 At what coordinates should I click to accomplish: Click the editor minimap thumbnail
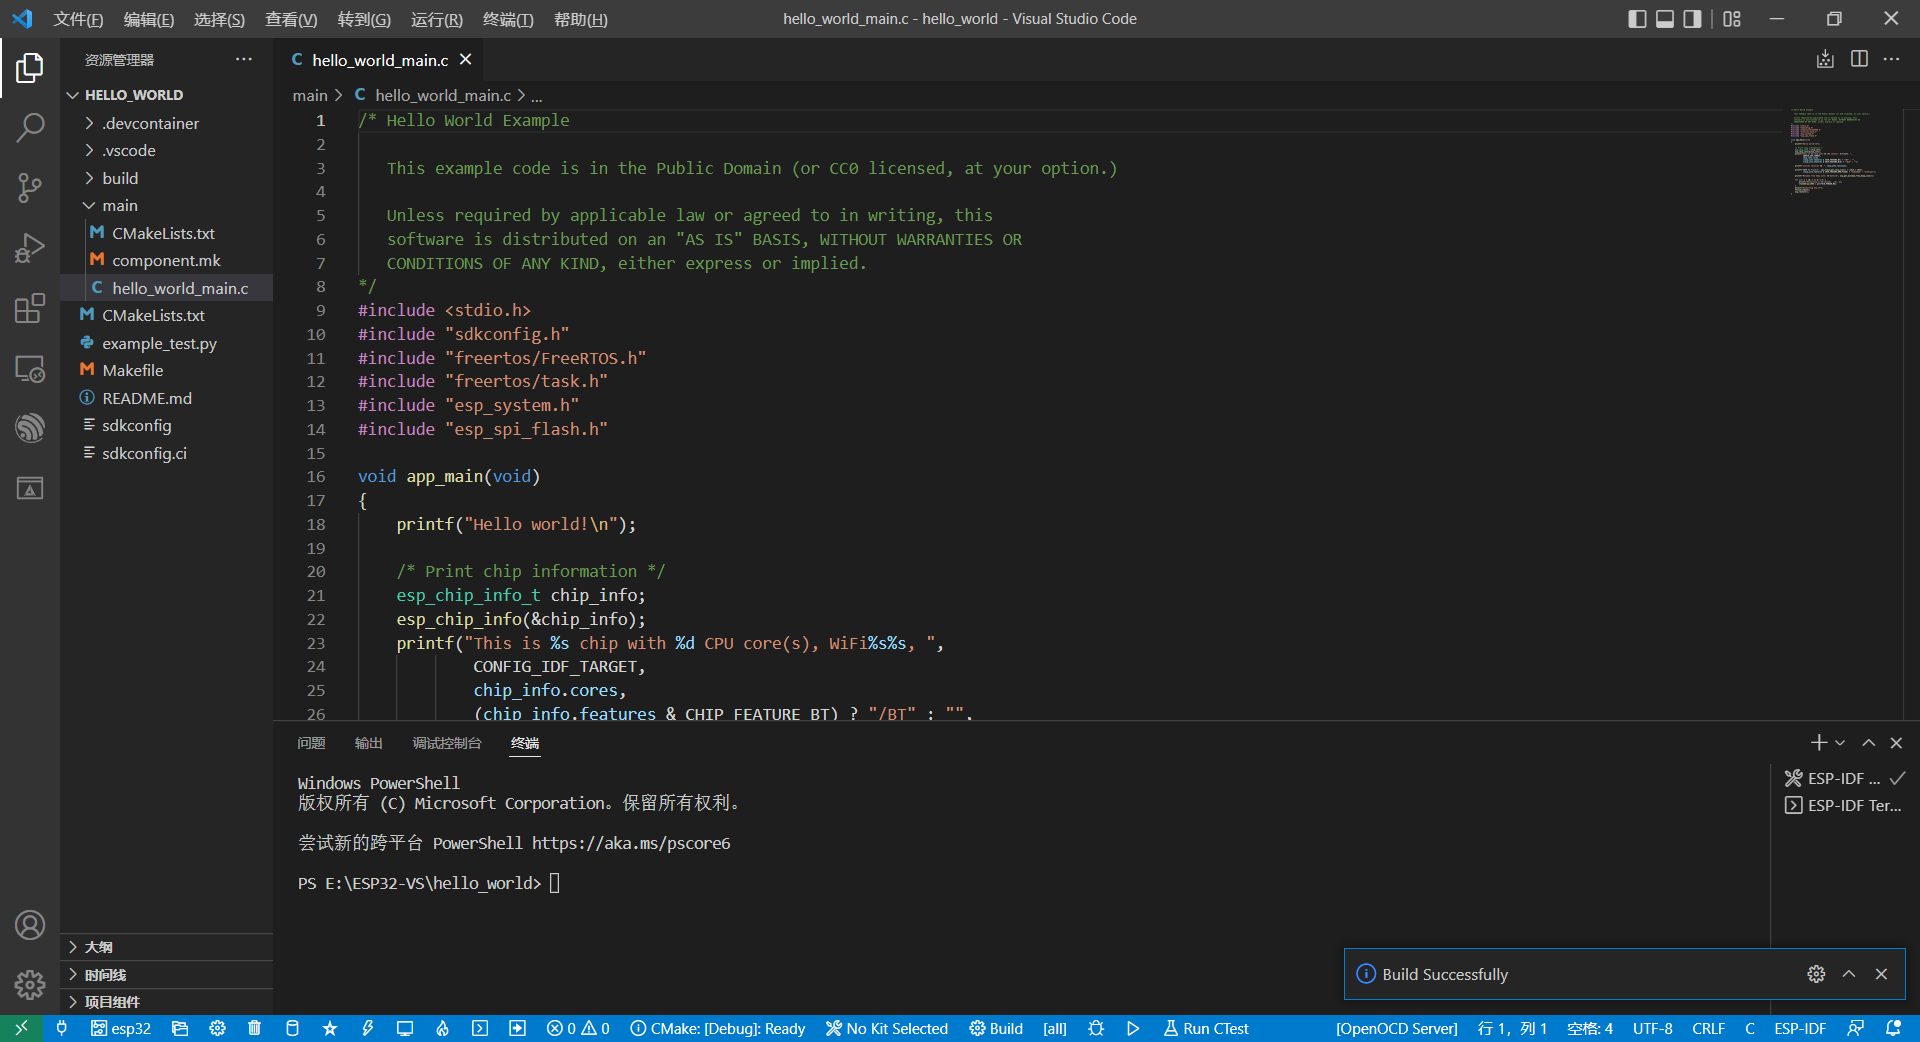coord(1833,152)
